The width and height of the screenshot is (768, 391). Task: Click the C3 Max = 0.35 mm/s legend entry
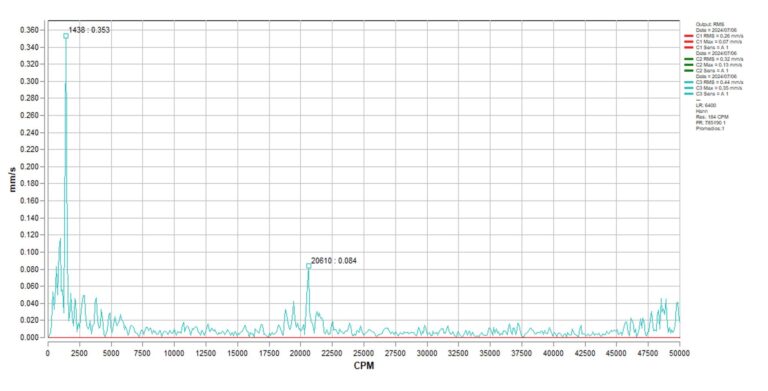pyautogui.click(x=719, y=88)
